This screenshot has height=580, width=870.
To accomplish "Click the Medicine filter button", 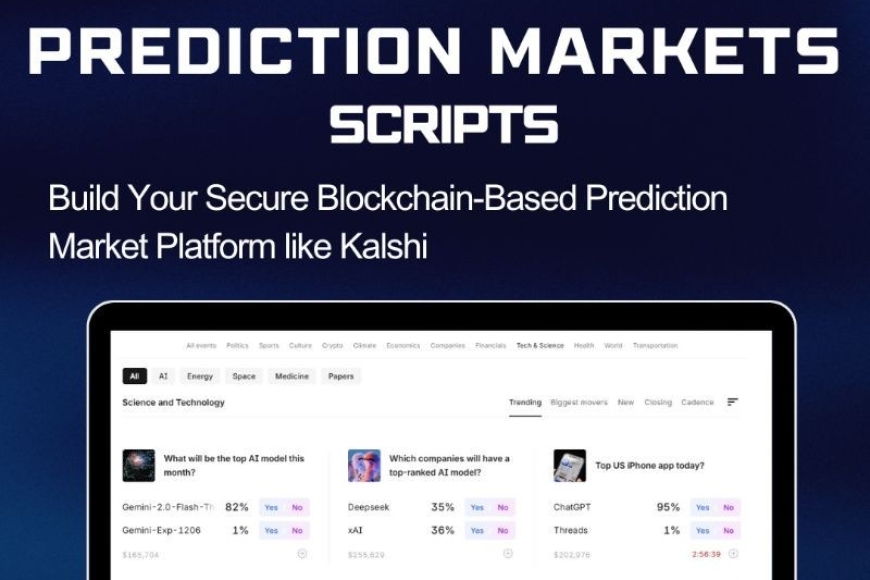I will (x=290, y=375).
